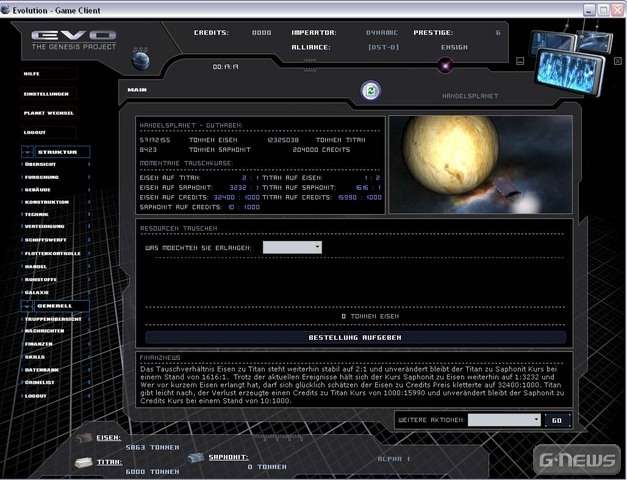Click the Eisen resource icon

point(84,438)
